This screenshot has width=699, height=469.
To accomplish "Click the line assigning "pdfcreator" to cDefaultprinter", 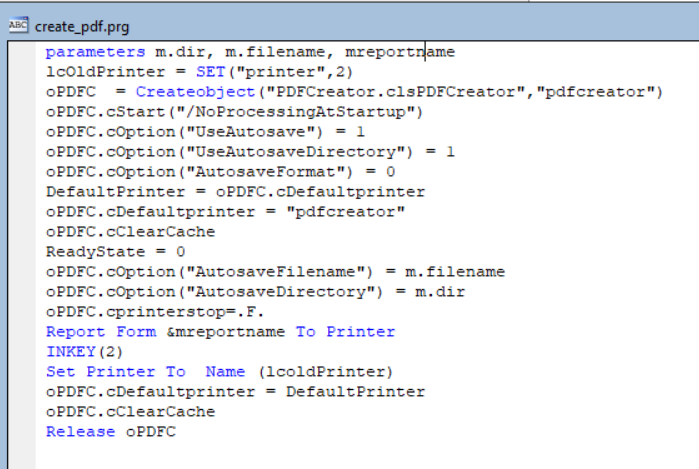I will pyautogui.click(x=226, y=212).
